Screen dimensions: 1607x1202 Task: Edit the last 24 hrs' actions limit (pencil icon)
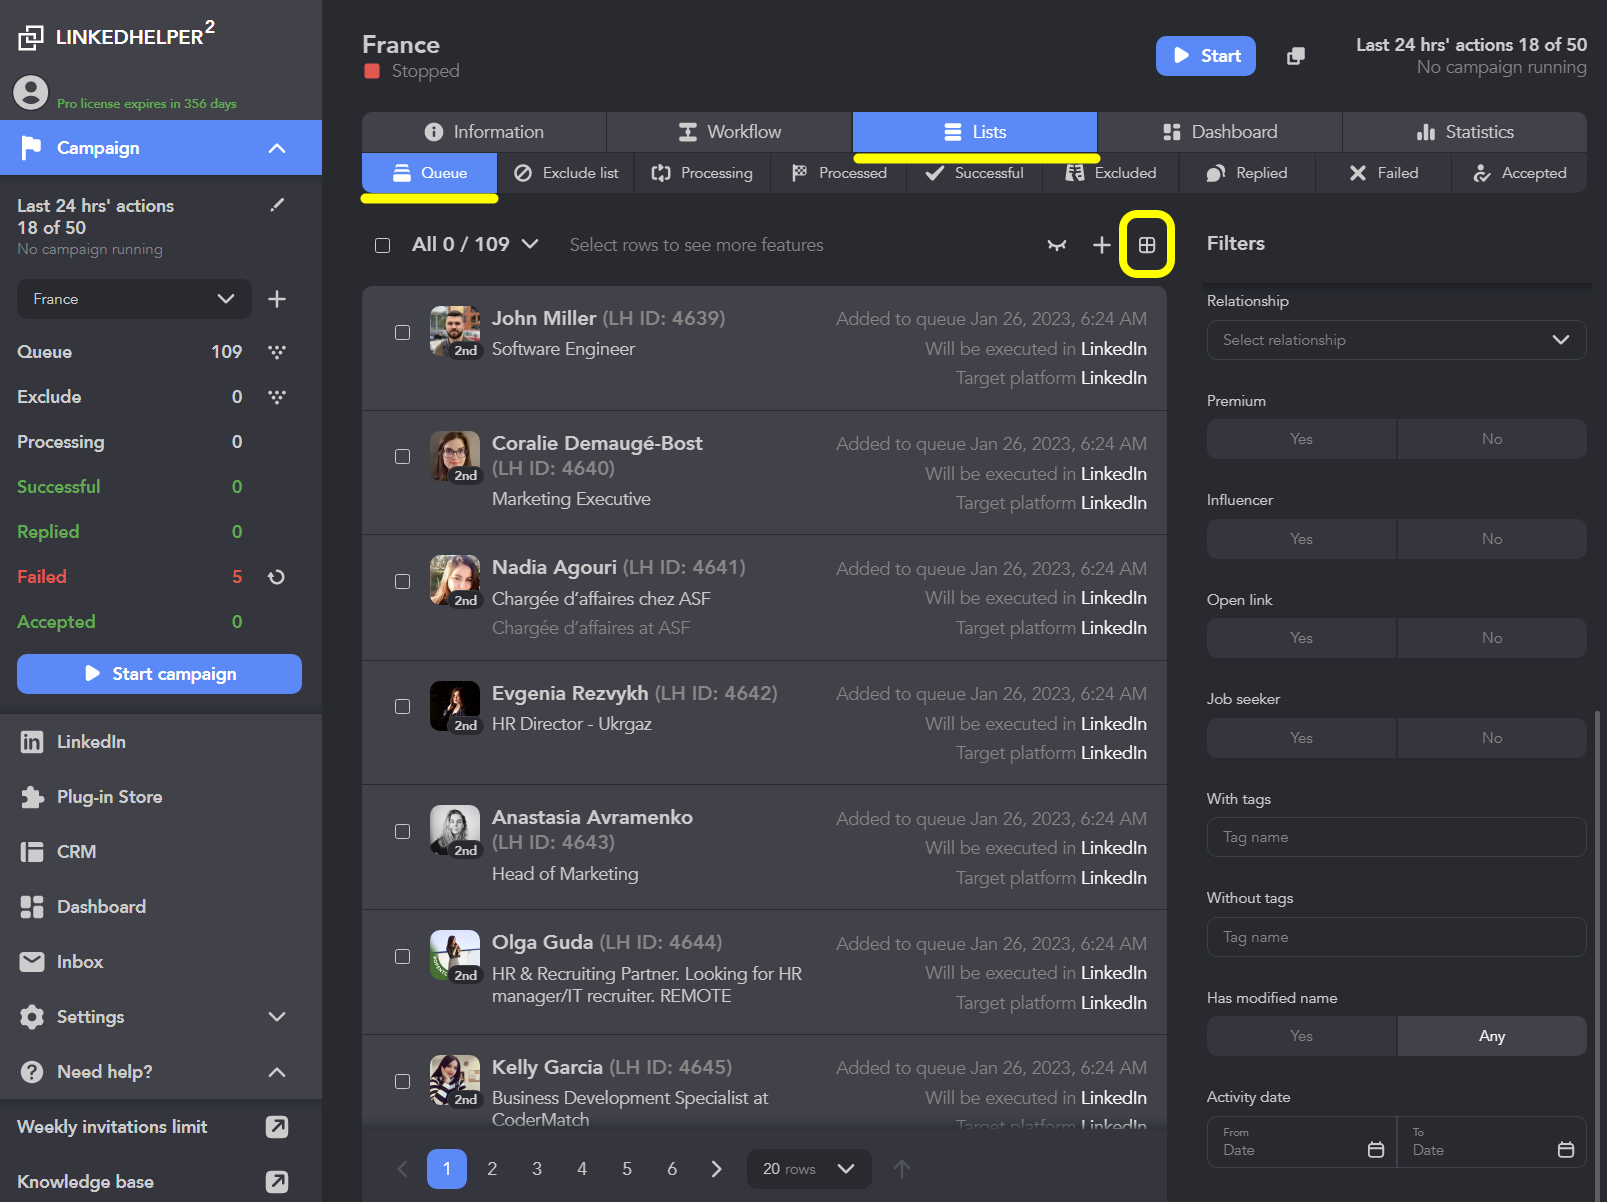(277, 205)
